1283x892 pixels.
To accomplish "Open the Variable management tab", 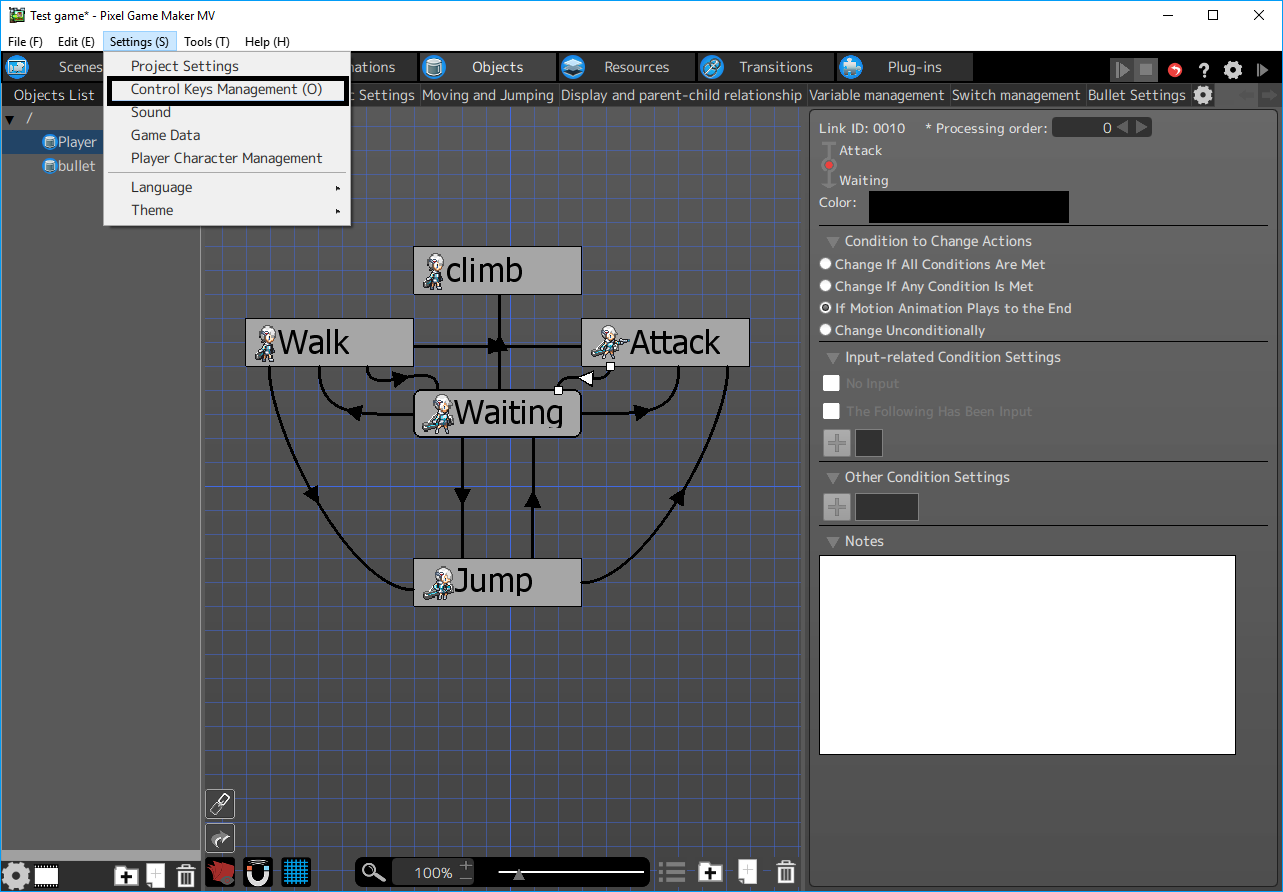I will [x=876, y=95].
